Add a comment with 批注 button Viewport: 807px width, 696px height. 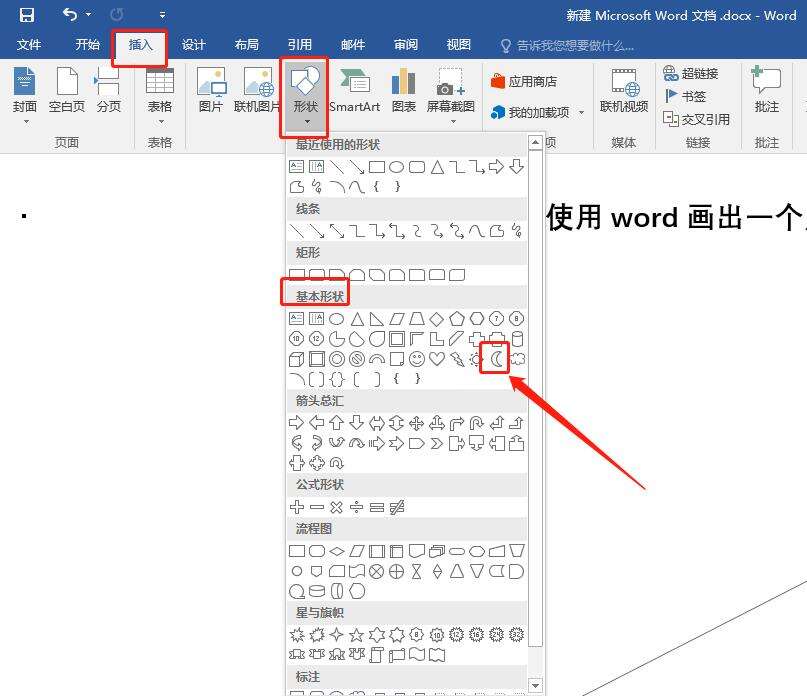767,90
